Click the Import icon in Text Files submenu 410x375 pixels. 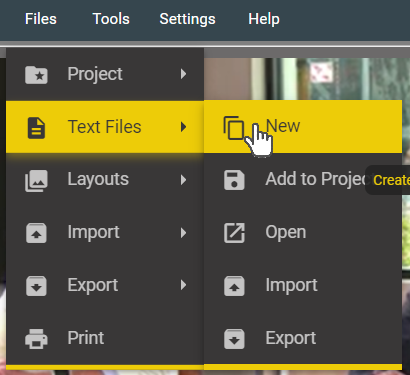[234, 286]
